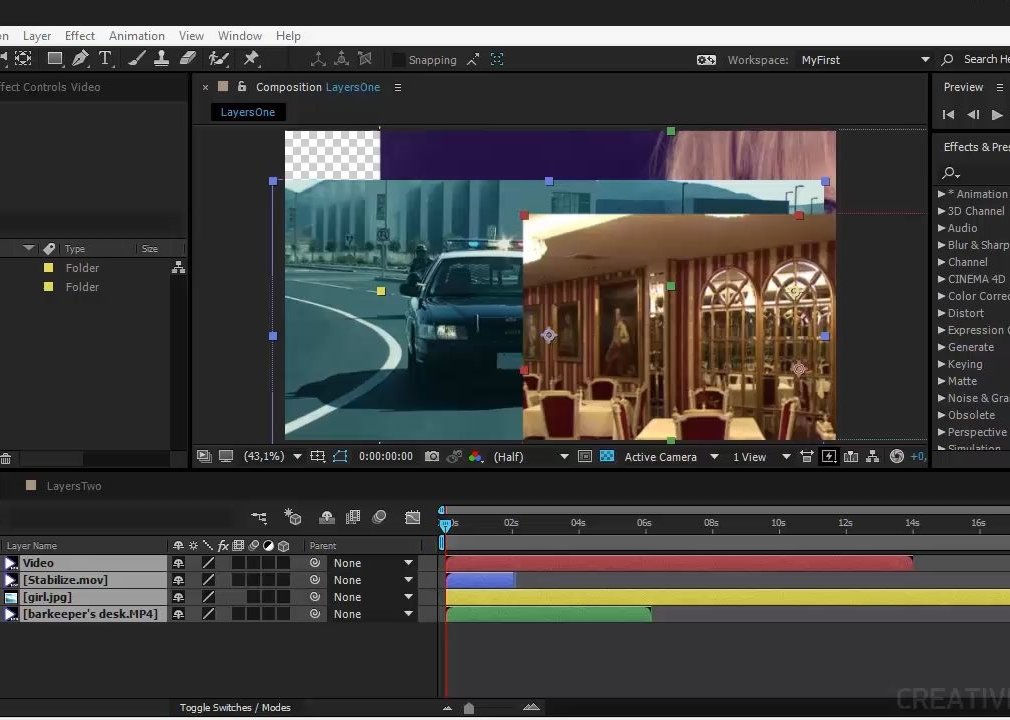Image resolution: width=1010 pixels, height=720 pixels.
Task: Select the Eraser tool
Action: [187, 59]
